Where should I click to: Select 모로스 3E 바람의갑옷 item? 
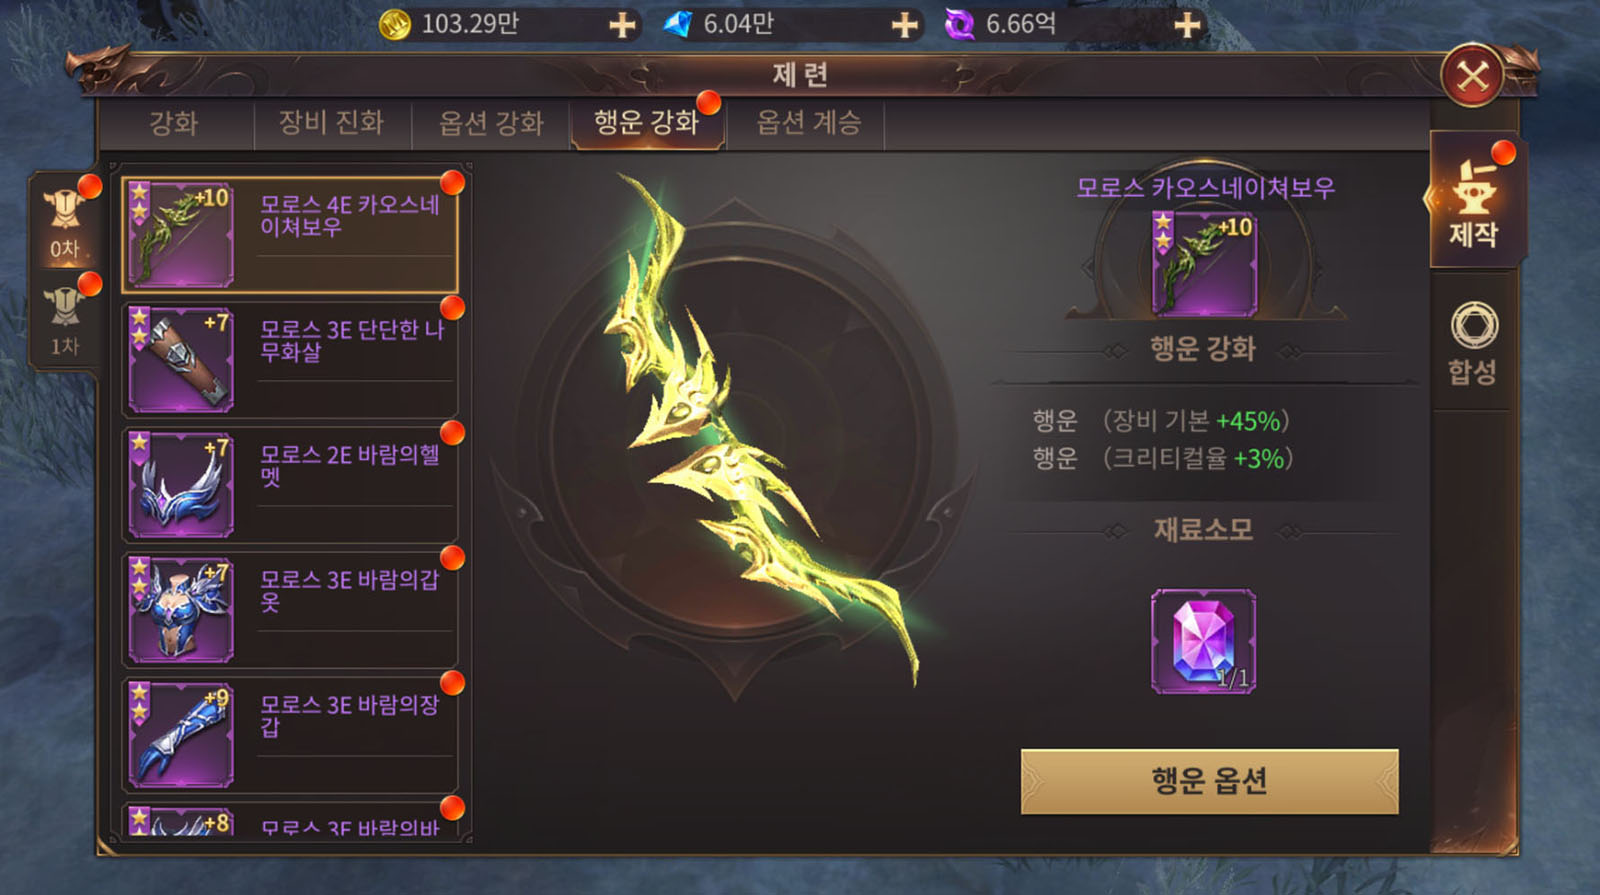tap(289, 610)
